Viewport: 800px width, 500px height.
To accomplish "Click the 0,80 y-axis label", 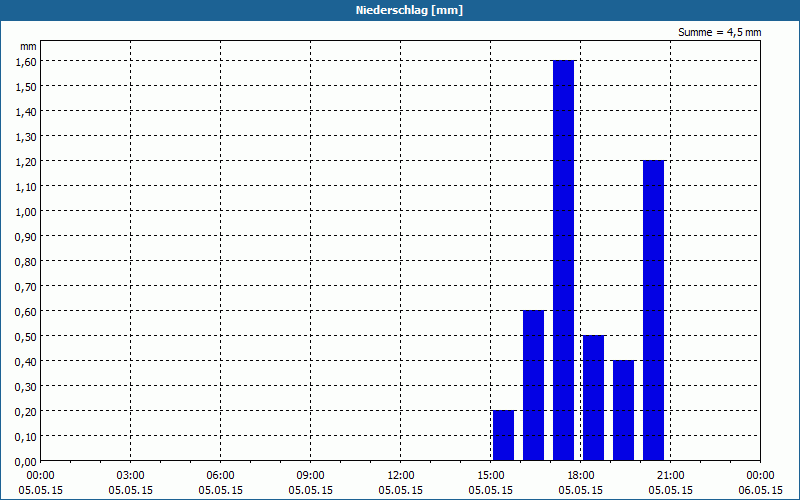I will click(x=26, y=262).
